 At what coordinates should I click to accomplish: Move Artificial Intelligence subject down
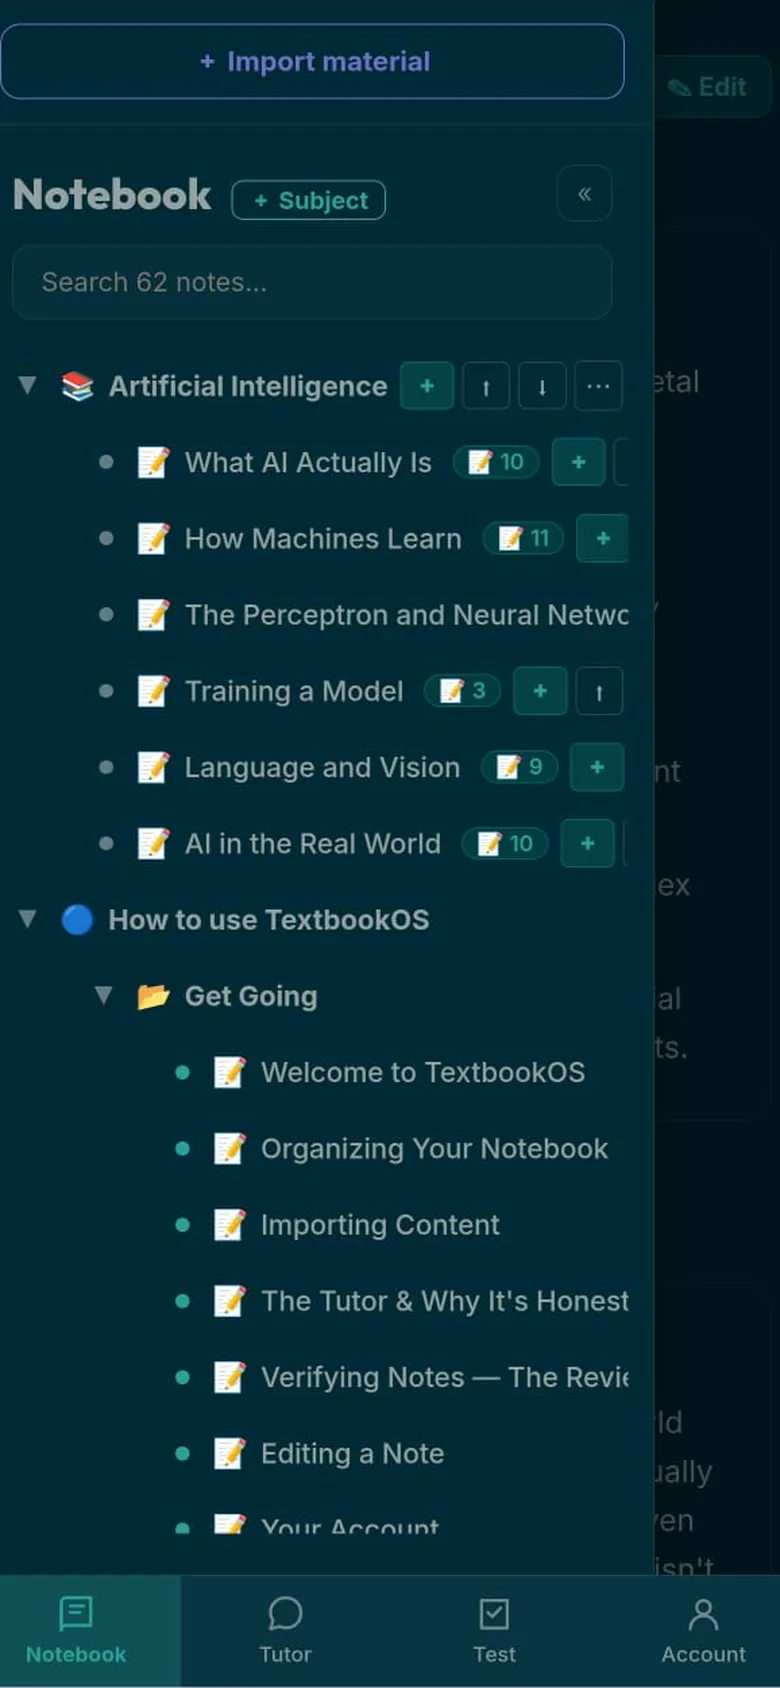(542, 386)
